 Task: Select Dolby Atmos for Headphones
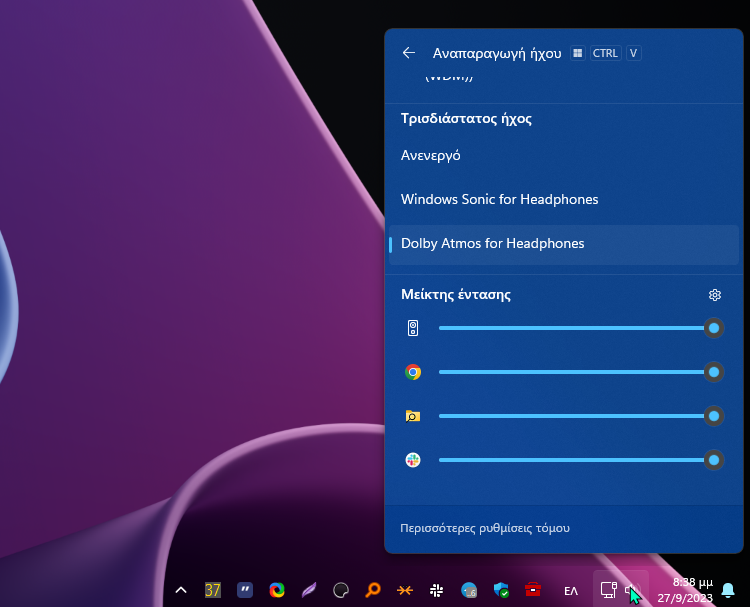pyautogui.click(x=563, y=243)
